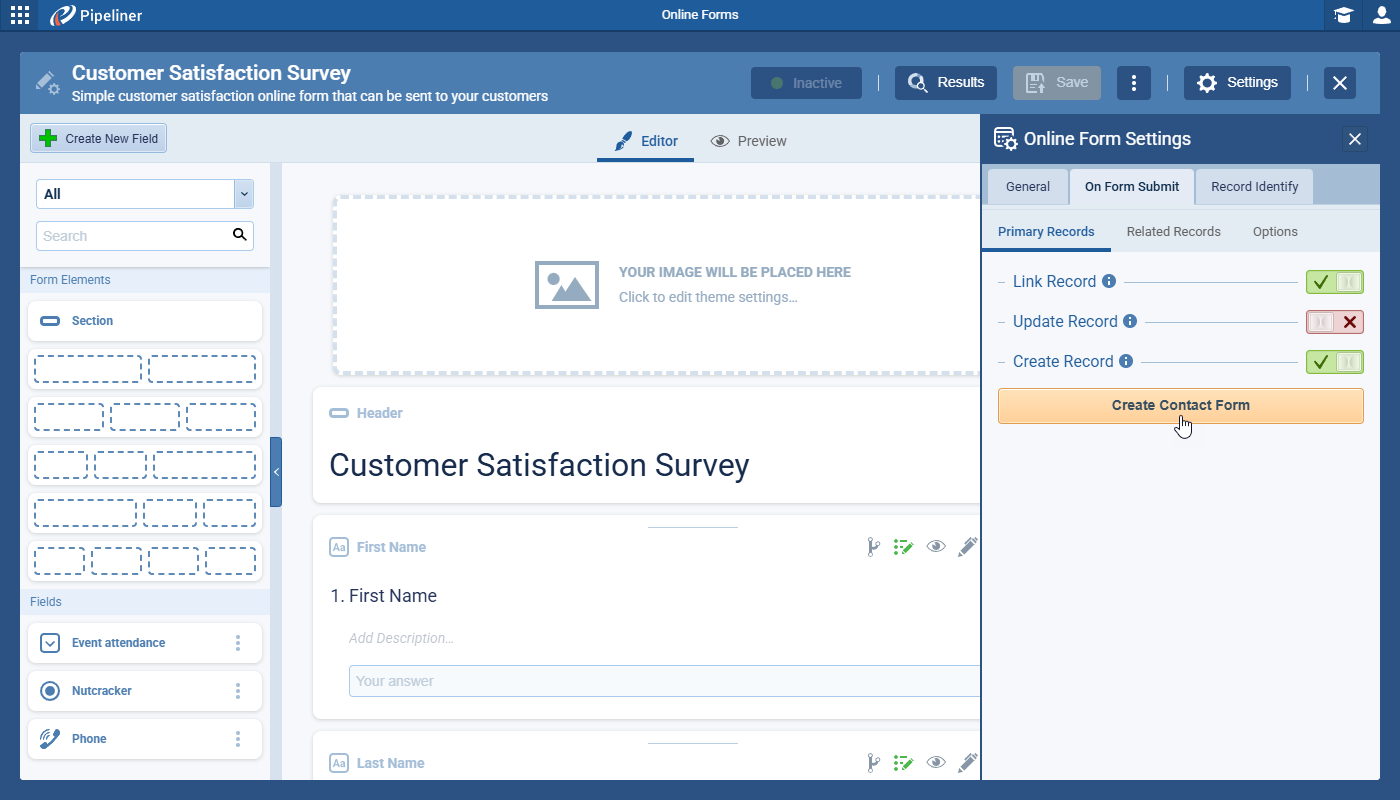Click the green checklist icon for Last Name
The height and width of the screenshot is (800, 1400).
[904, 763]
